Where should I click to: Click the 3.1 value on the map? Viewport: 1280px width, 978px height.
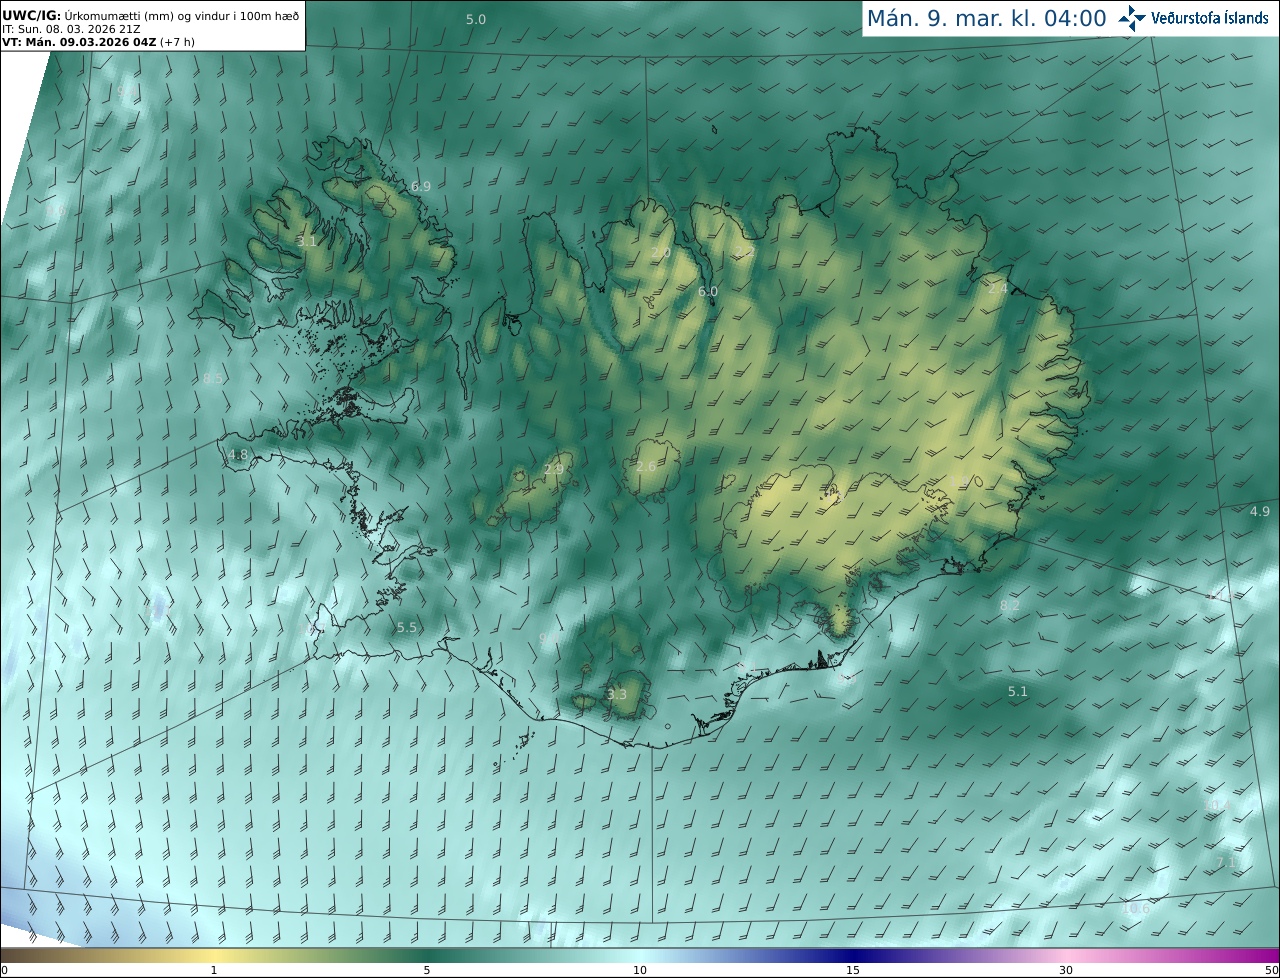coord(307,242)
